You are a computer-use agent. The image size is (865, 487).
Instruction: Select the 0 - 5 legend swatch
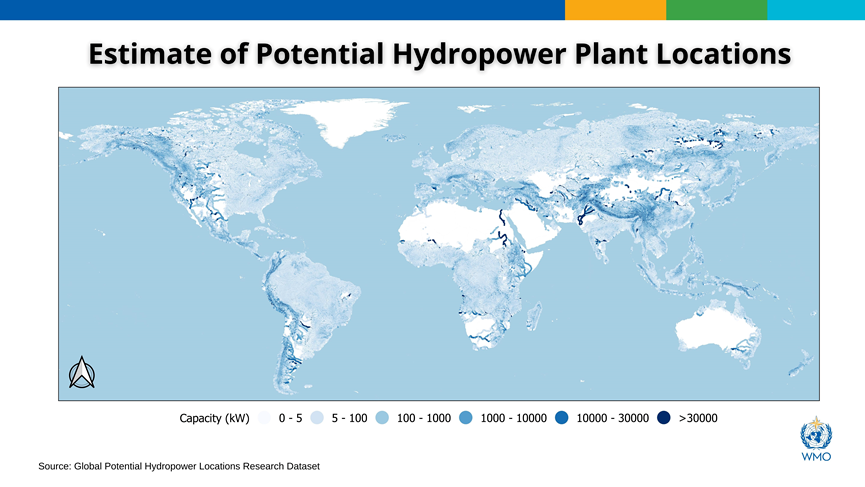tap(264, 418)
